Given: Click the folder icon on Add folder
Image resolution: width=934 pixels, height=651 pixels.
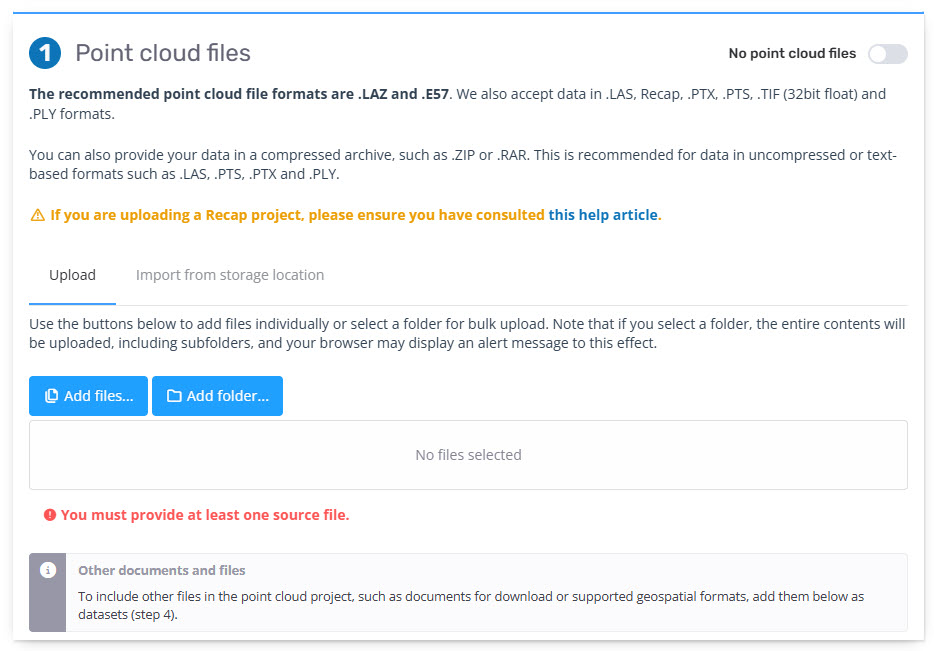Looking at the screenshot, I should pyautogui.click(x=174, y=396).
